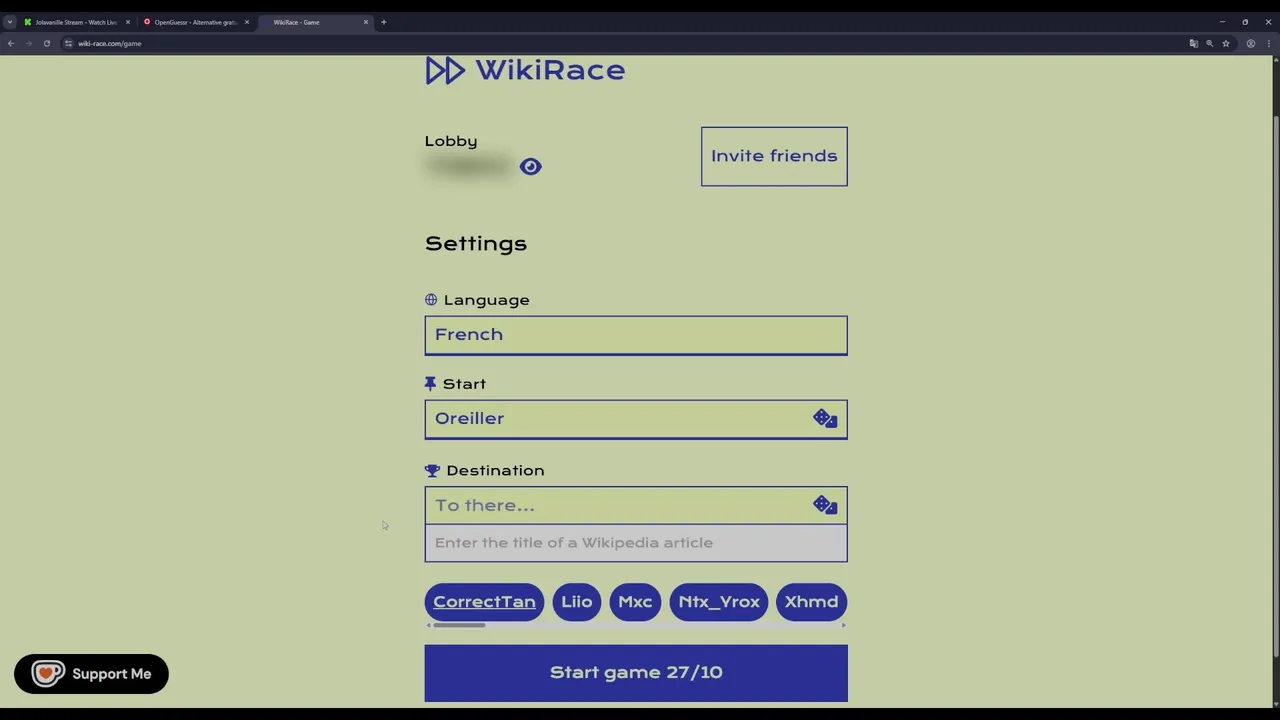
Task: Select the WikiRace - Game tab
Action: [x=314, y=22]
